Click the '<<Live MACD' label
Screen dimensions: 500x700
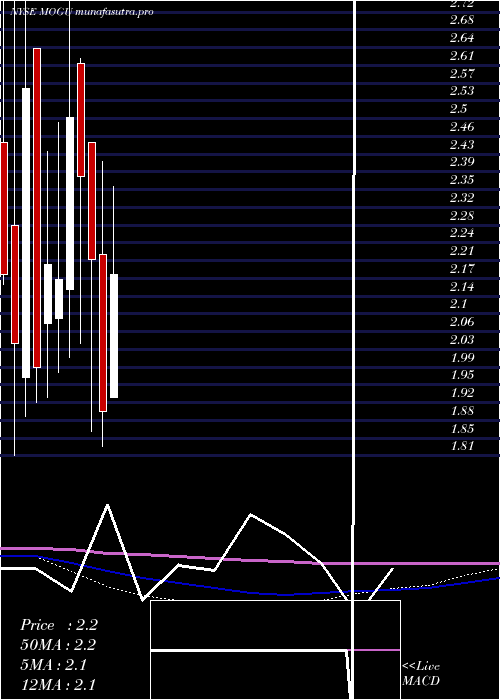(421, 674)
